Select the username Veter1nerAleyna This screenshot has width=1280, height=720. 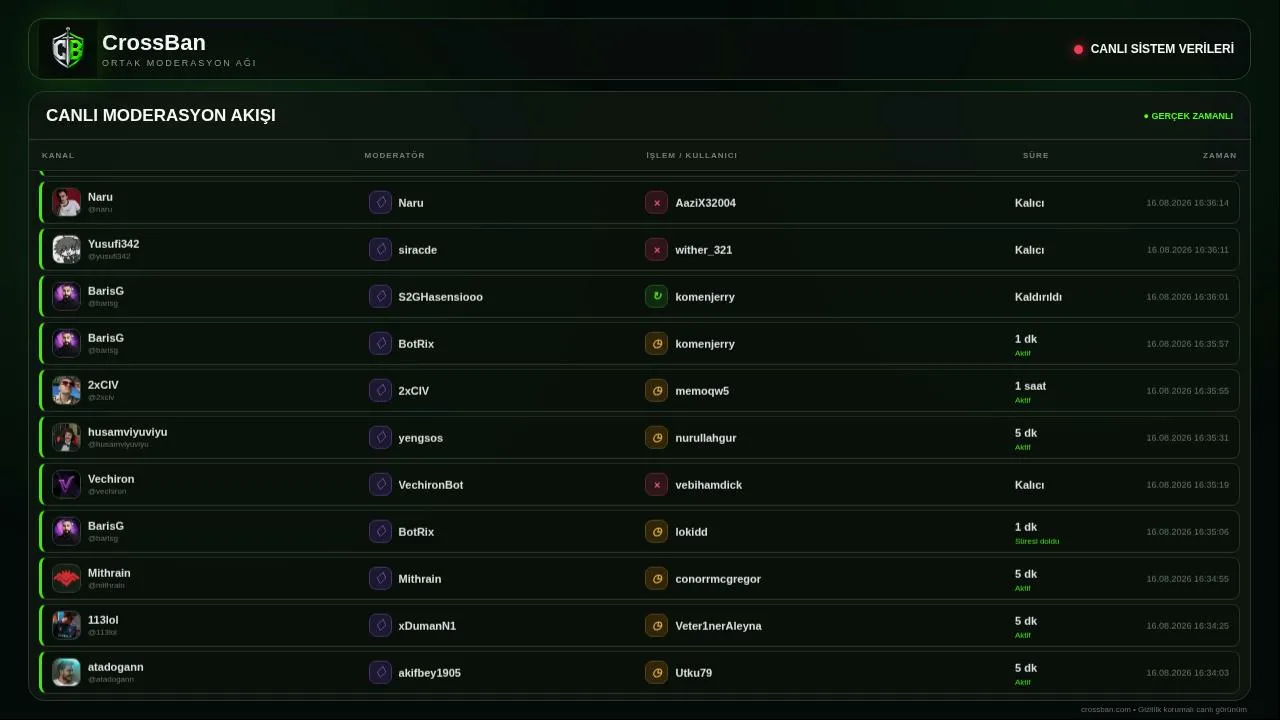pyautogui.click(x=718, y=626)
